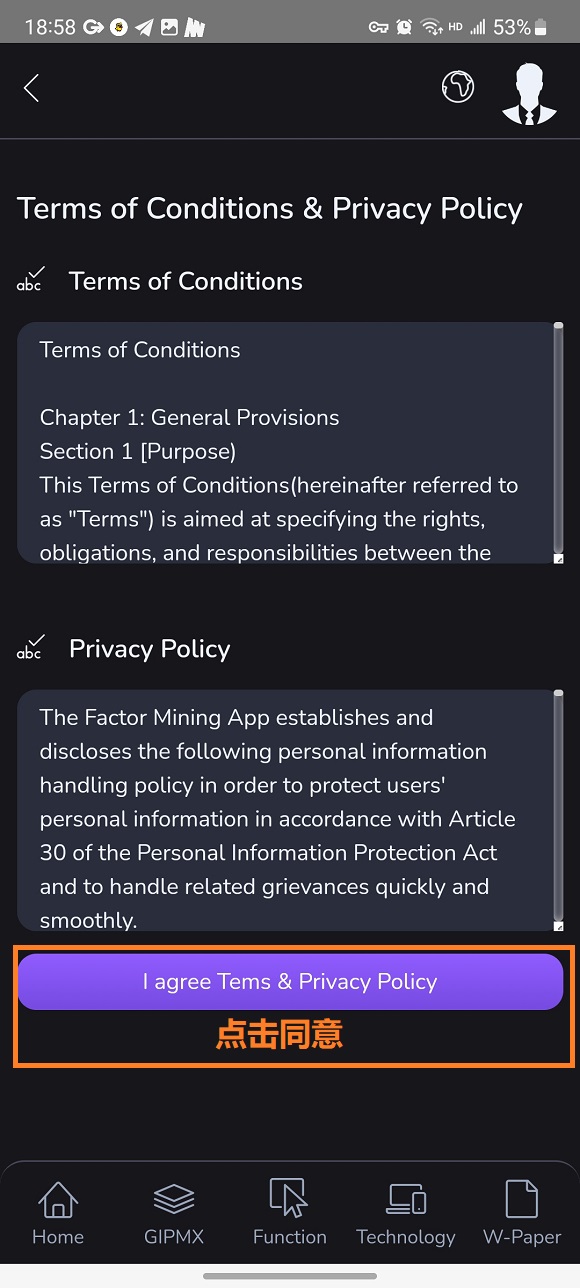Open the globe language icon
The width and height of the screenshot is (580, 1288).
[458, 87]
